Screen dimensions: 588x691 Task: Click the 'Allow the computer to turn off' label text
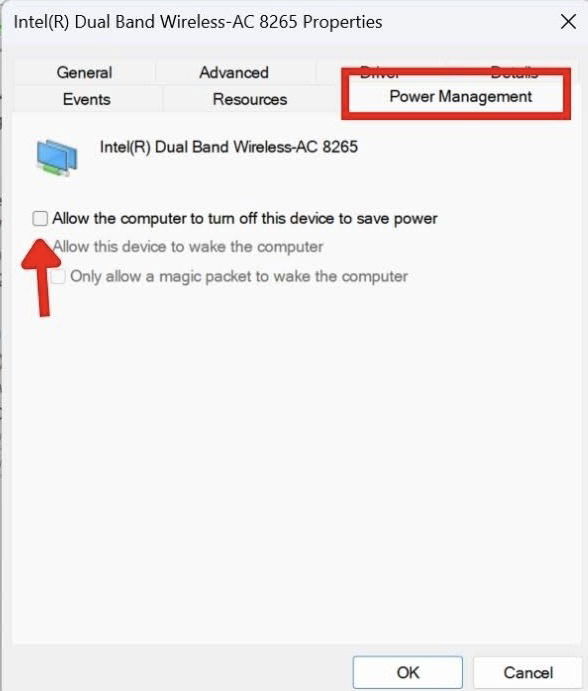(245, 219)
